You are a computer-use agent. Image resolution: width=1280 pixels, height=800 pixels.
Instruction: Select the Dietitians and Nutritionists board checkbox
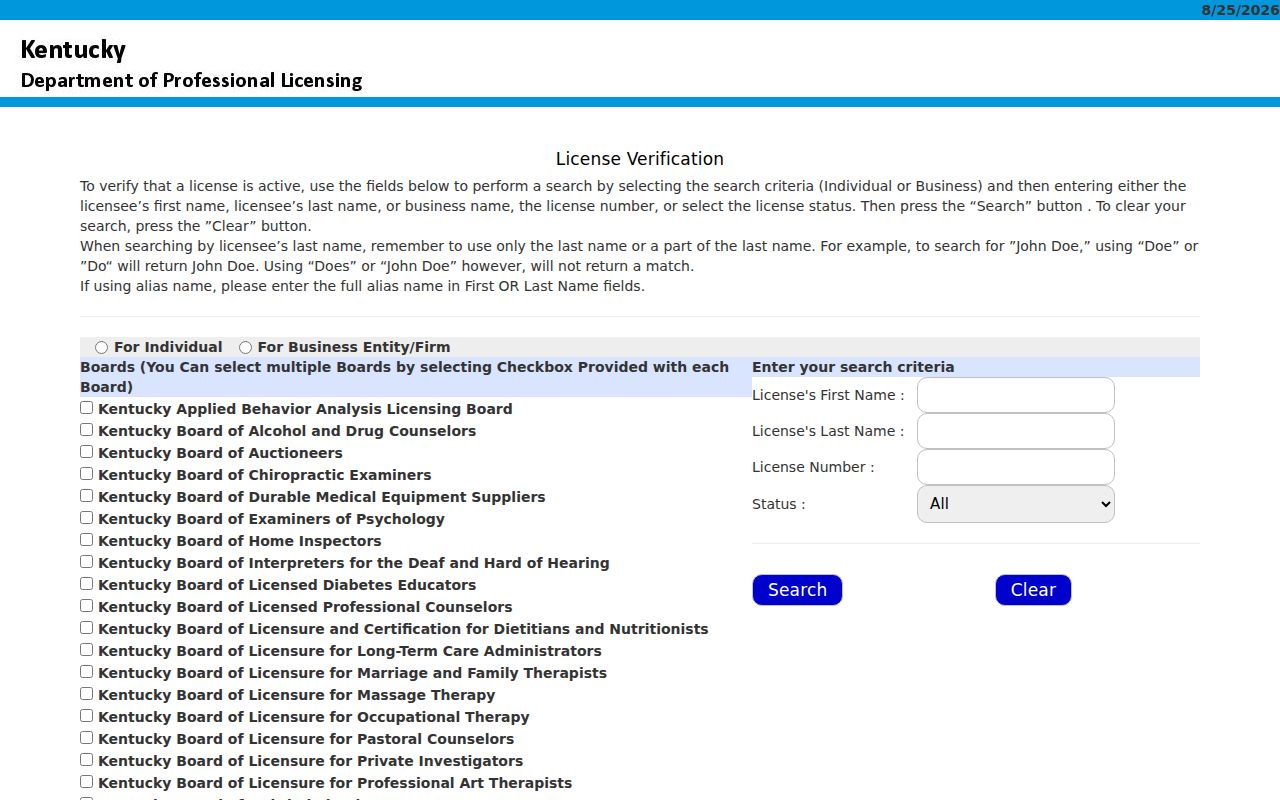(x=87, y=628)
